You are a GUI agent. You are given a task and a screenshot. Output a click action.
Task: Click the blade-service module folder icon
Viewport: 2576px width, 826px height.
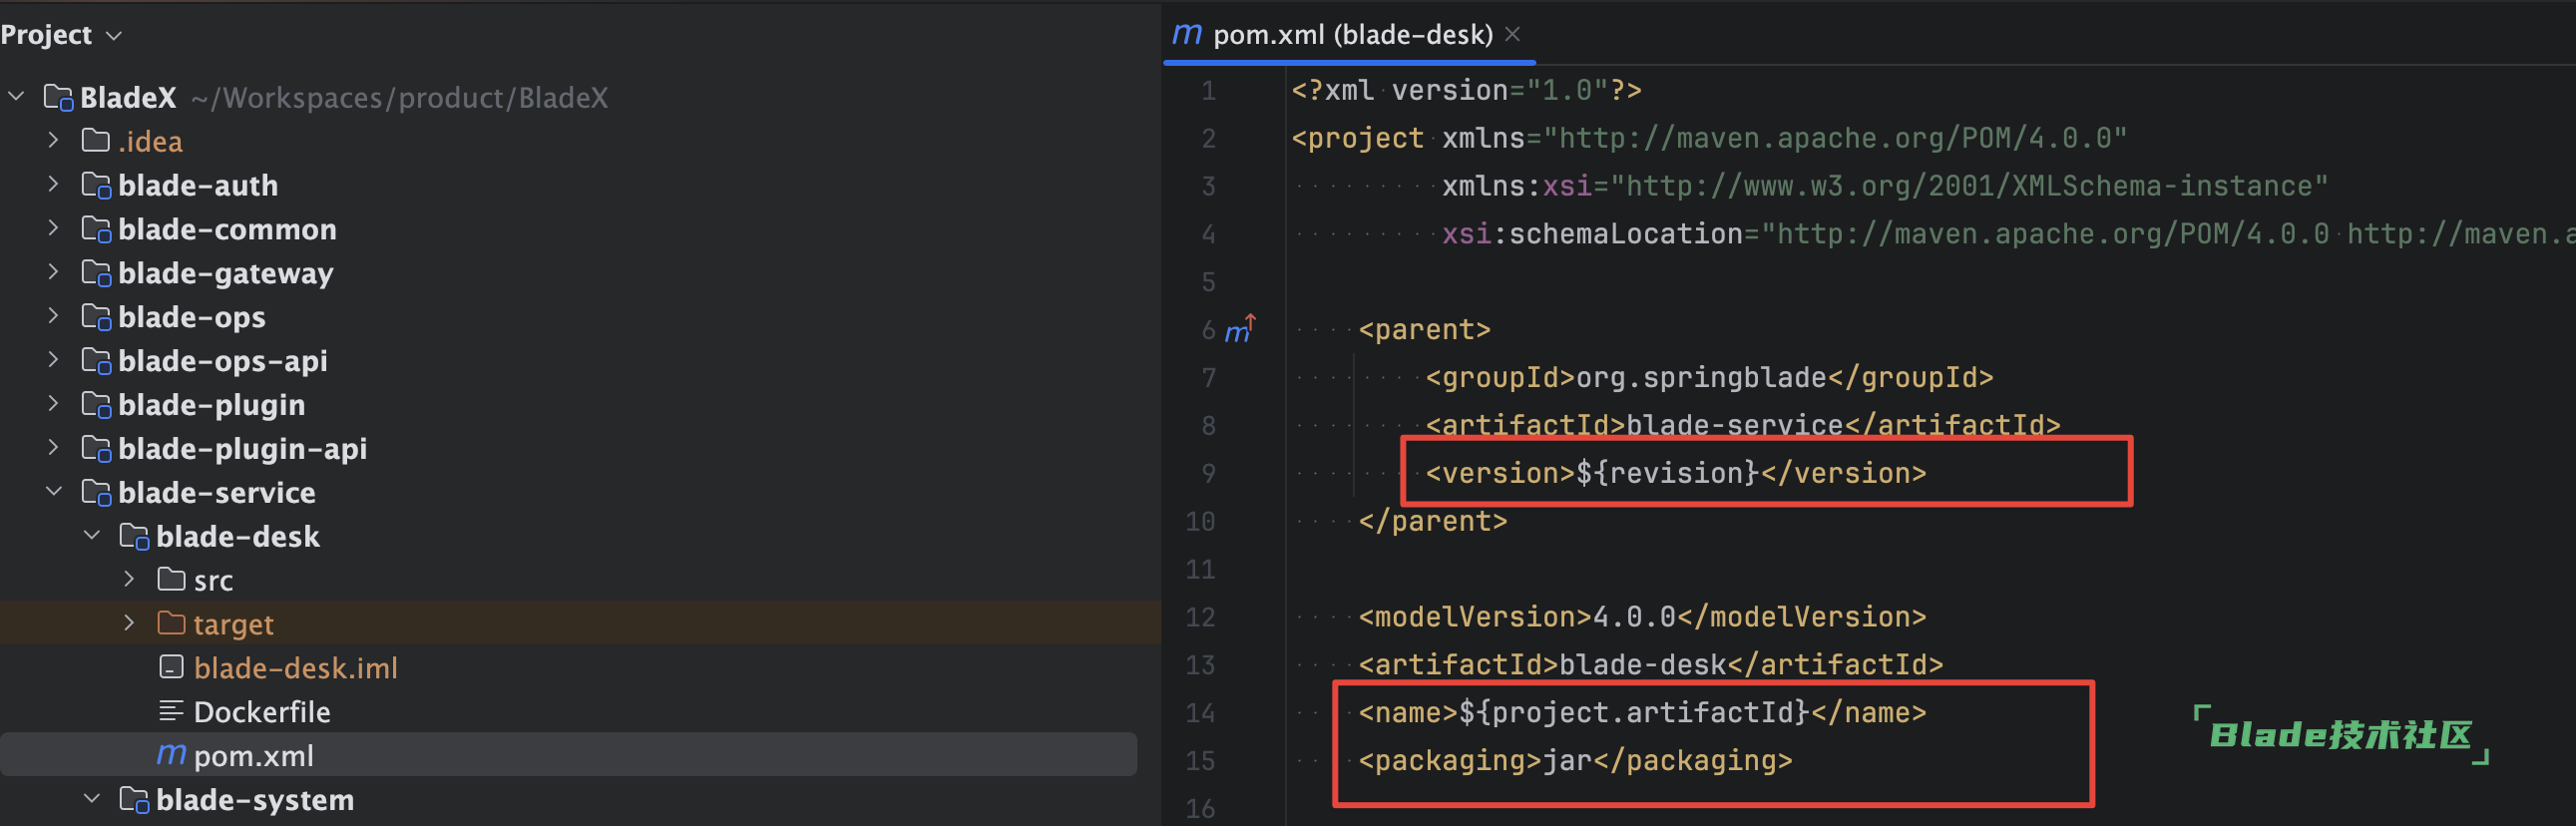[96, 493]
